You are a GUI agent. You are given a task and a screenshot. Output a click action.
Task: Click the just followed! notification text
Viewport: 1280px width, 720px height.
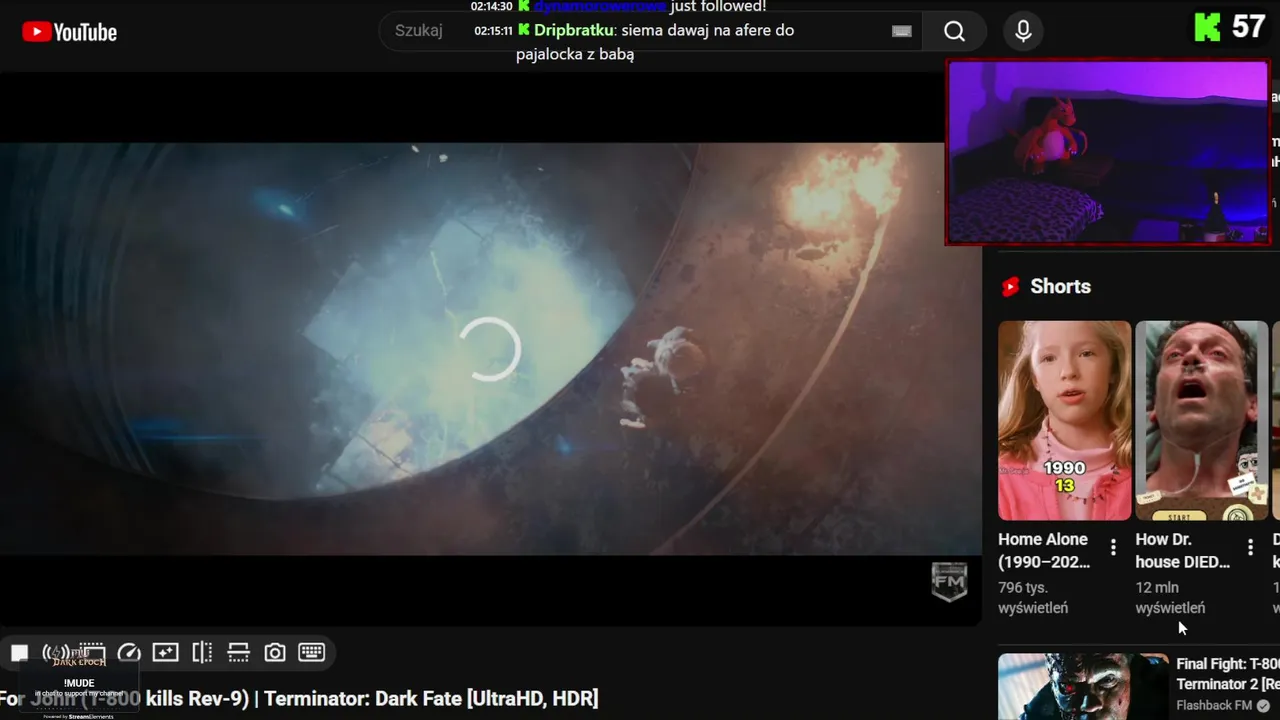coord(718,6)
